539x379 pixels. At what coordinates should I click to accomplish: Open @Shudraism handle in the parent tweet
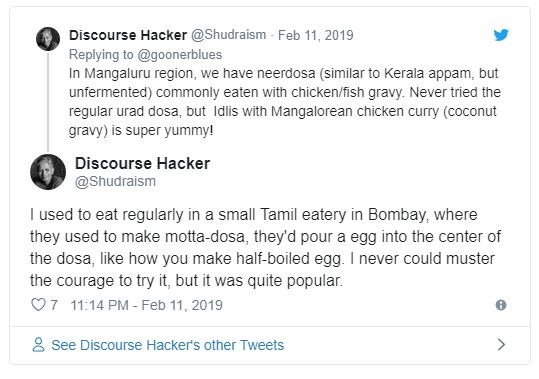click(228, 35)
